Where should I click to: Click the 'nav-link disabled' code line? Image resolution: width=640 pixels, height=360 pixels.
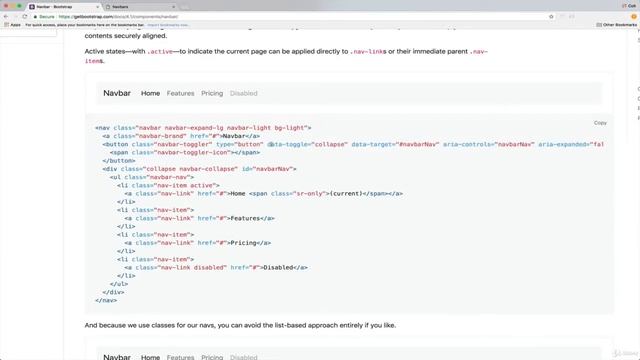(216, 267)
